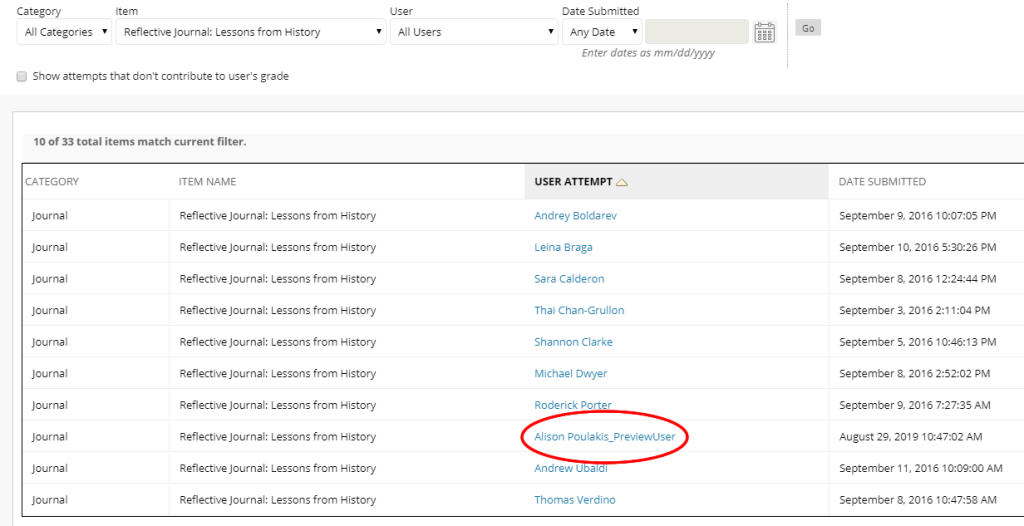The height and width of the screenshot is (526, 1024).
Task: Enable show attempts that don't contribute checkbox
Action: 22,76
